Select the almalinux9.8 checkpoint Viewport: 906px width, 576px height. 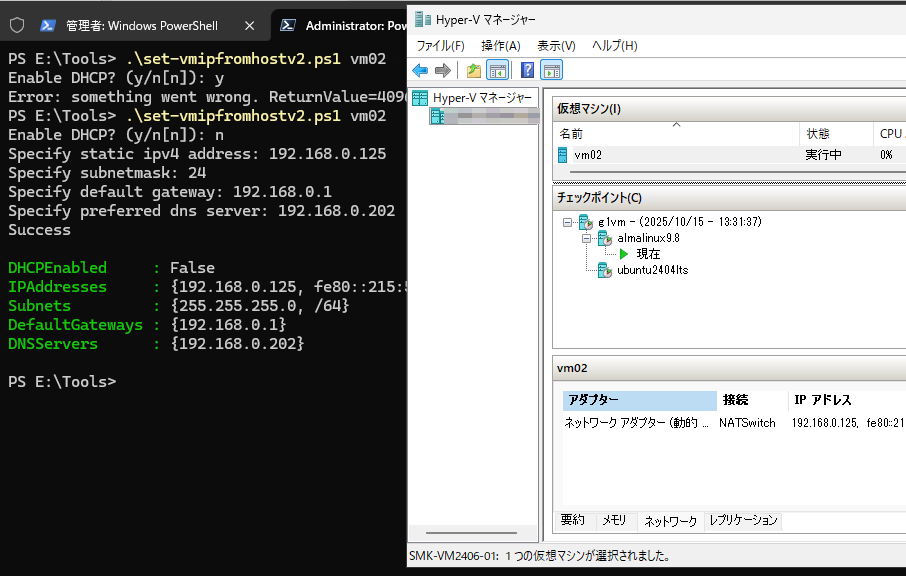[x=648, y=238]
